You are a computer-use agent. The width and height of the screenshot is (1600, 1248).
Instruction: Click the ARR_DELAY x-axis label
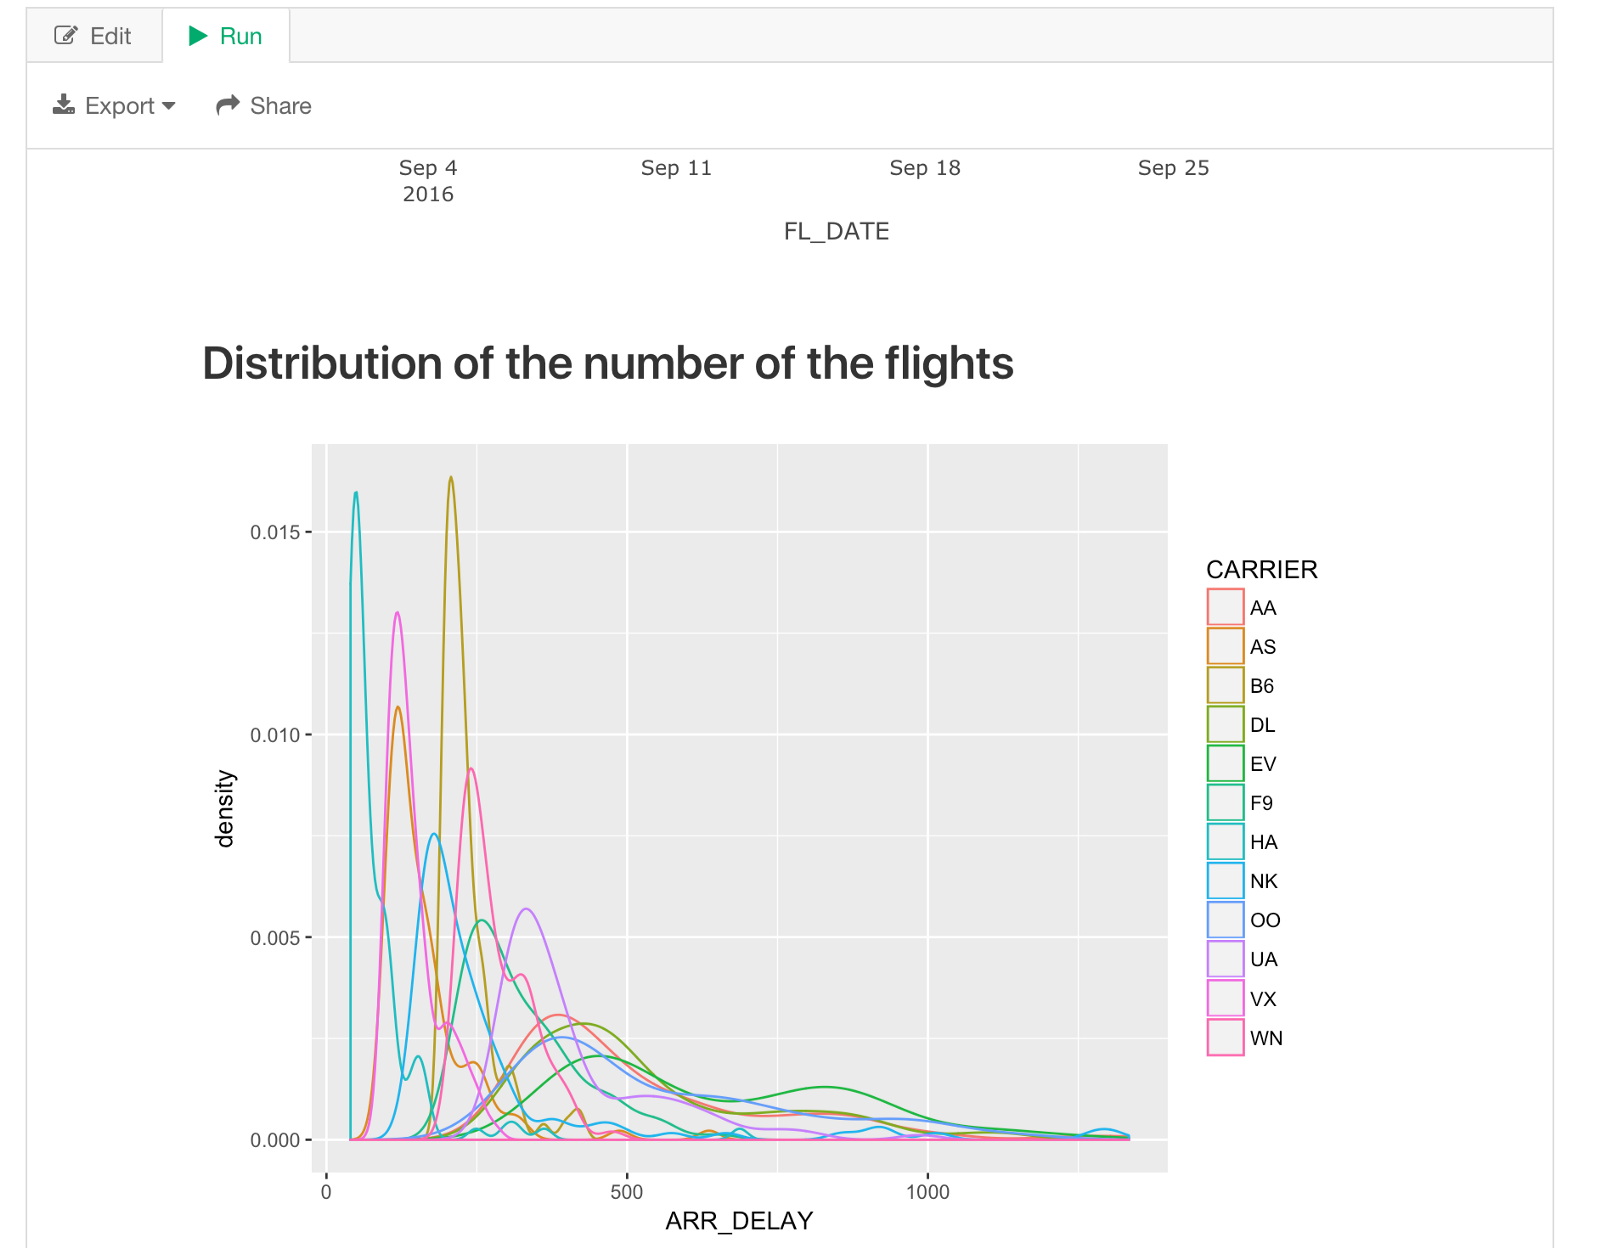739,1221
